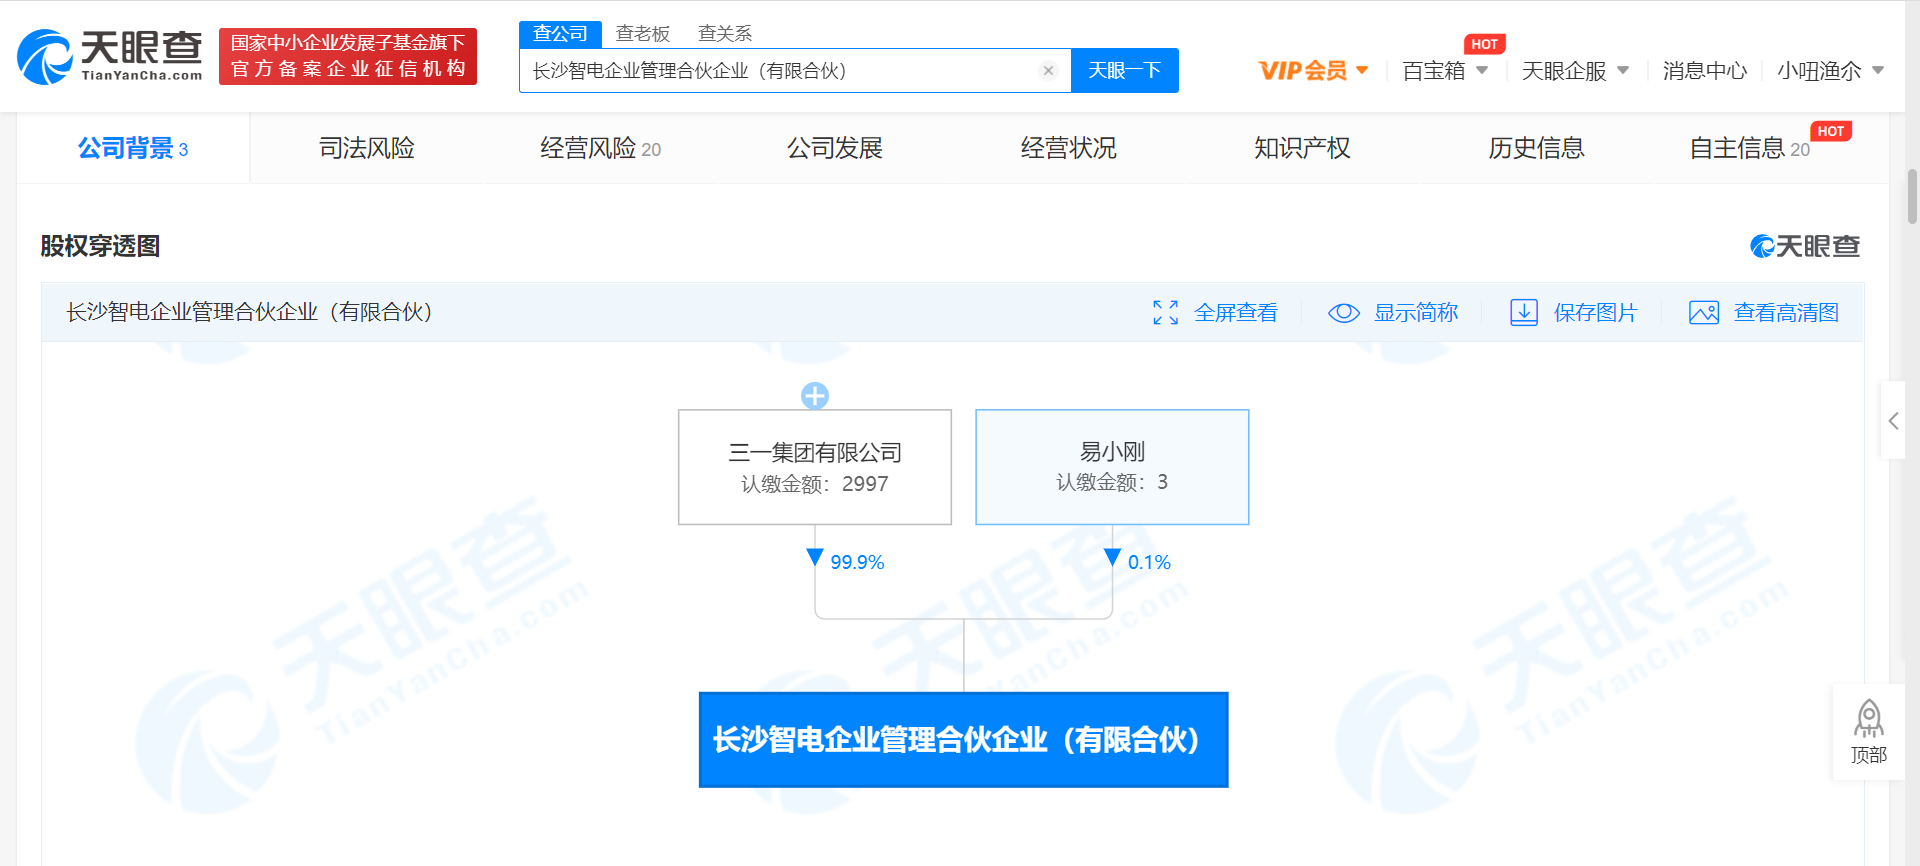Click the fullscreen expand icon
The image size is (1920, 866).
point(1165,313)
